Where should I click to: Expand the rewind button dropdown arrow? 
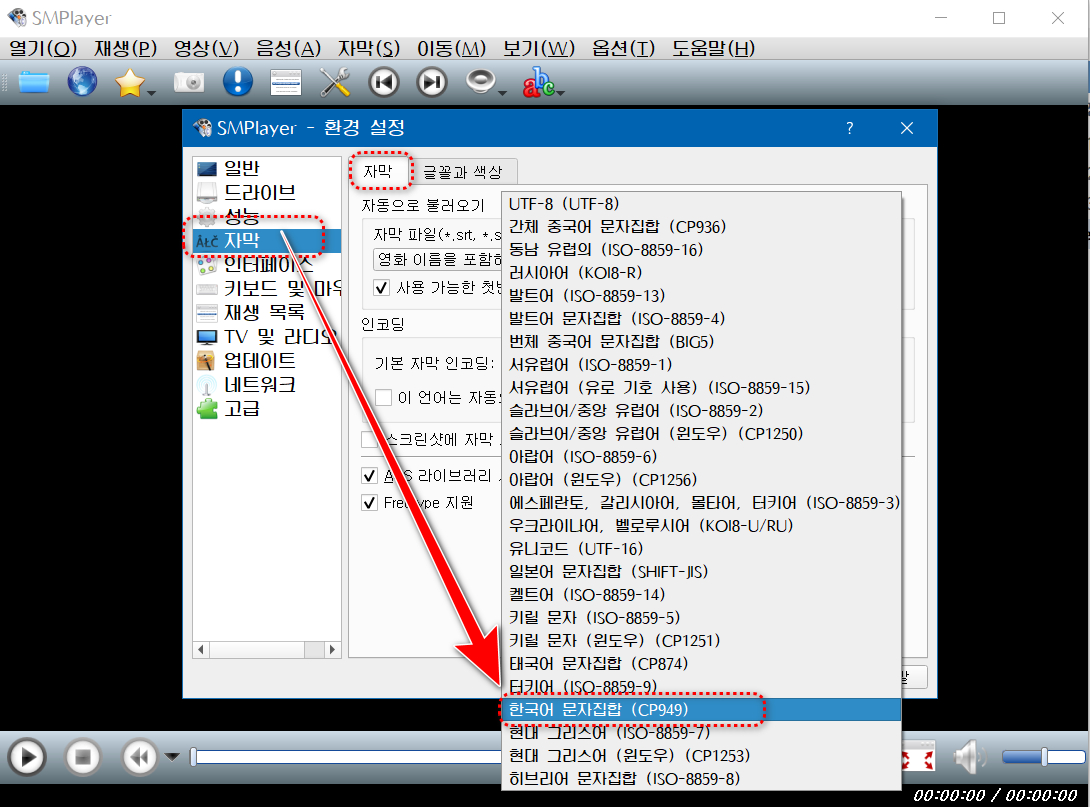point(172,756)
